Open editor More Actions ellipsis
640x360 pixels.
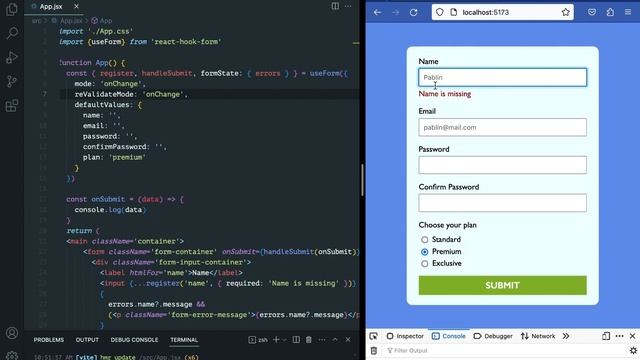[348, 6]
